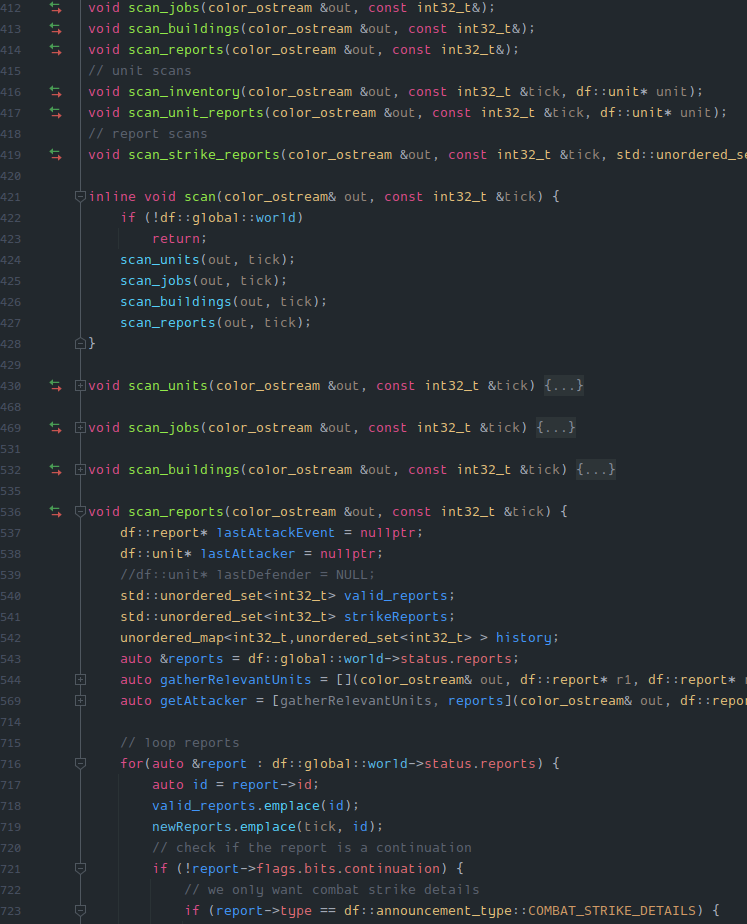Click scan_reports call on line 427

coord(168,322)
